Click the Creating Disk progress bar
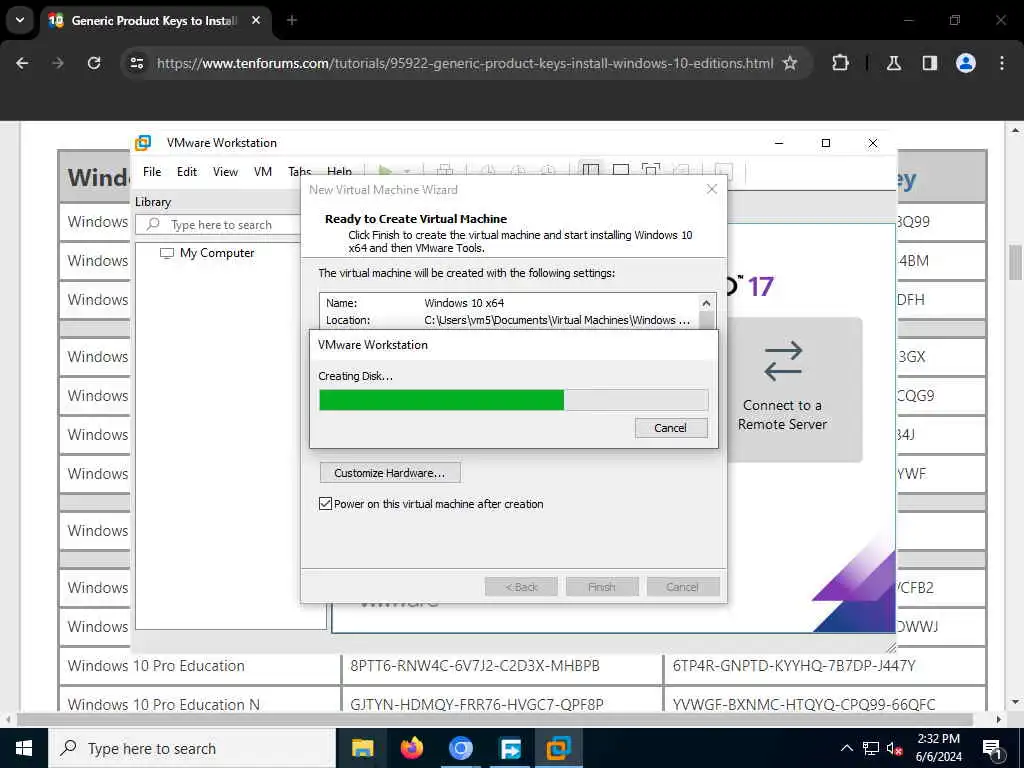 (x=513, y=400)
